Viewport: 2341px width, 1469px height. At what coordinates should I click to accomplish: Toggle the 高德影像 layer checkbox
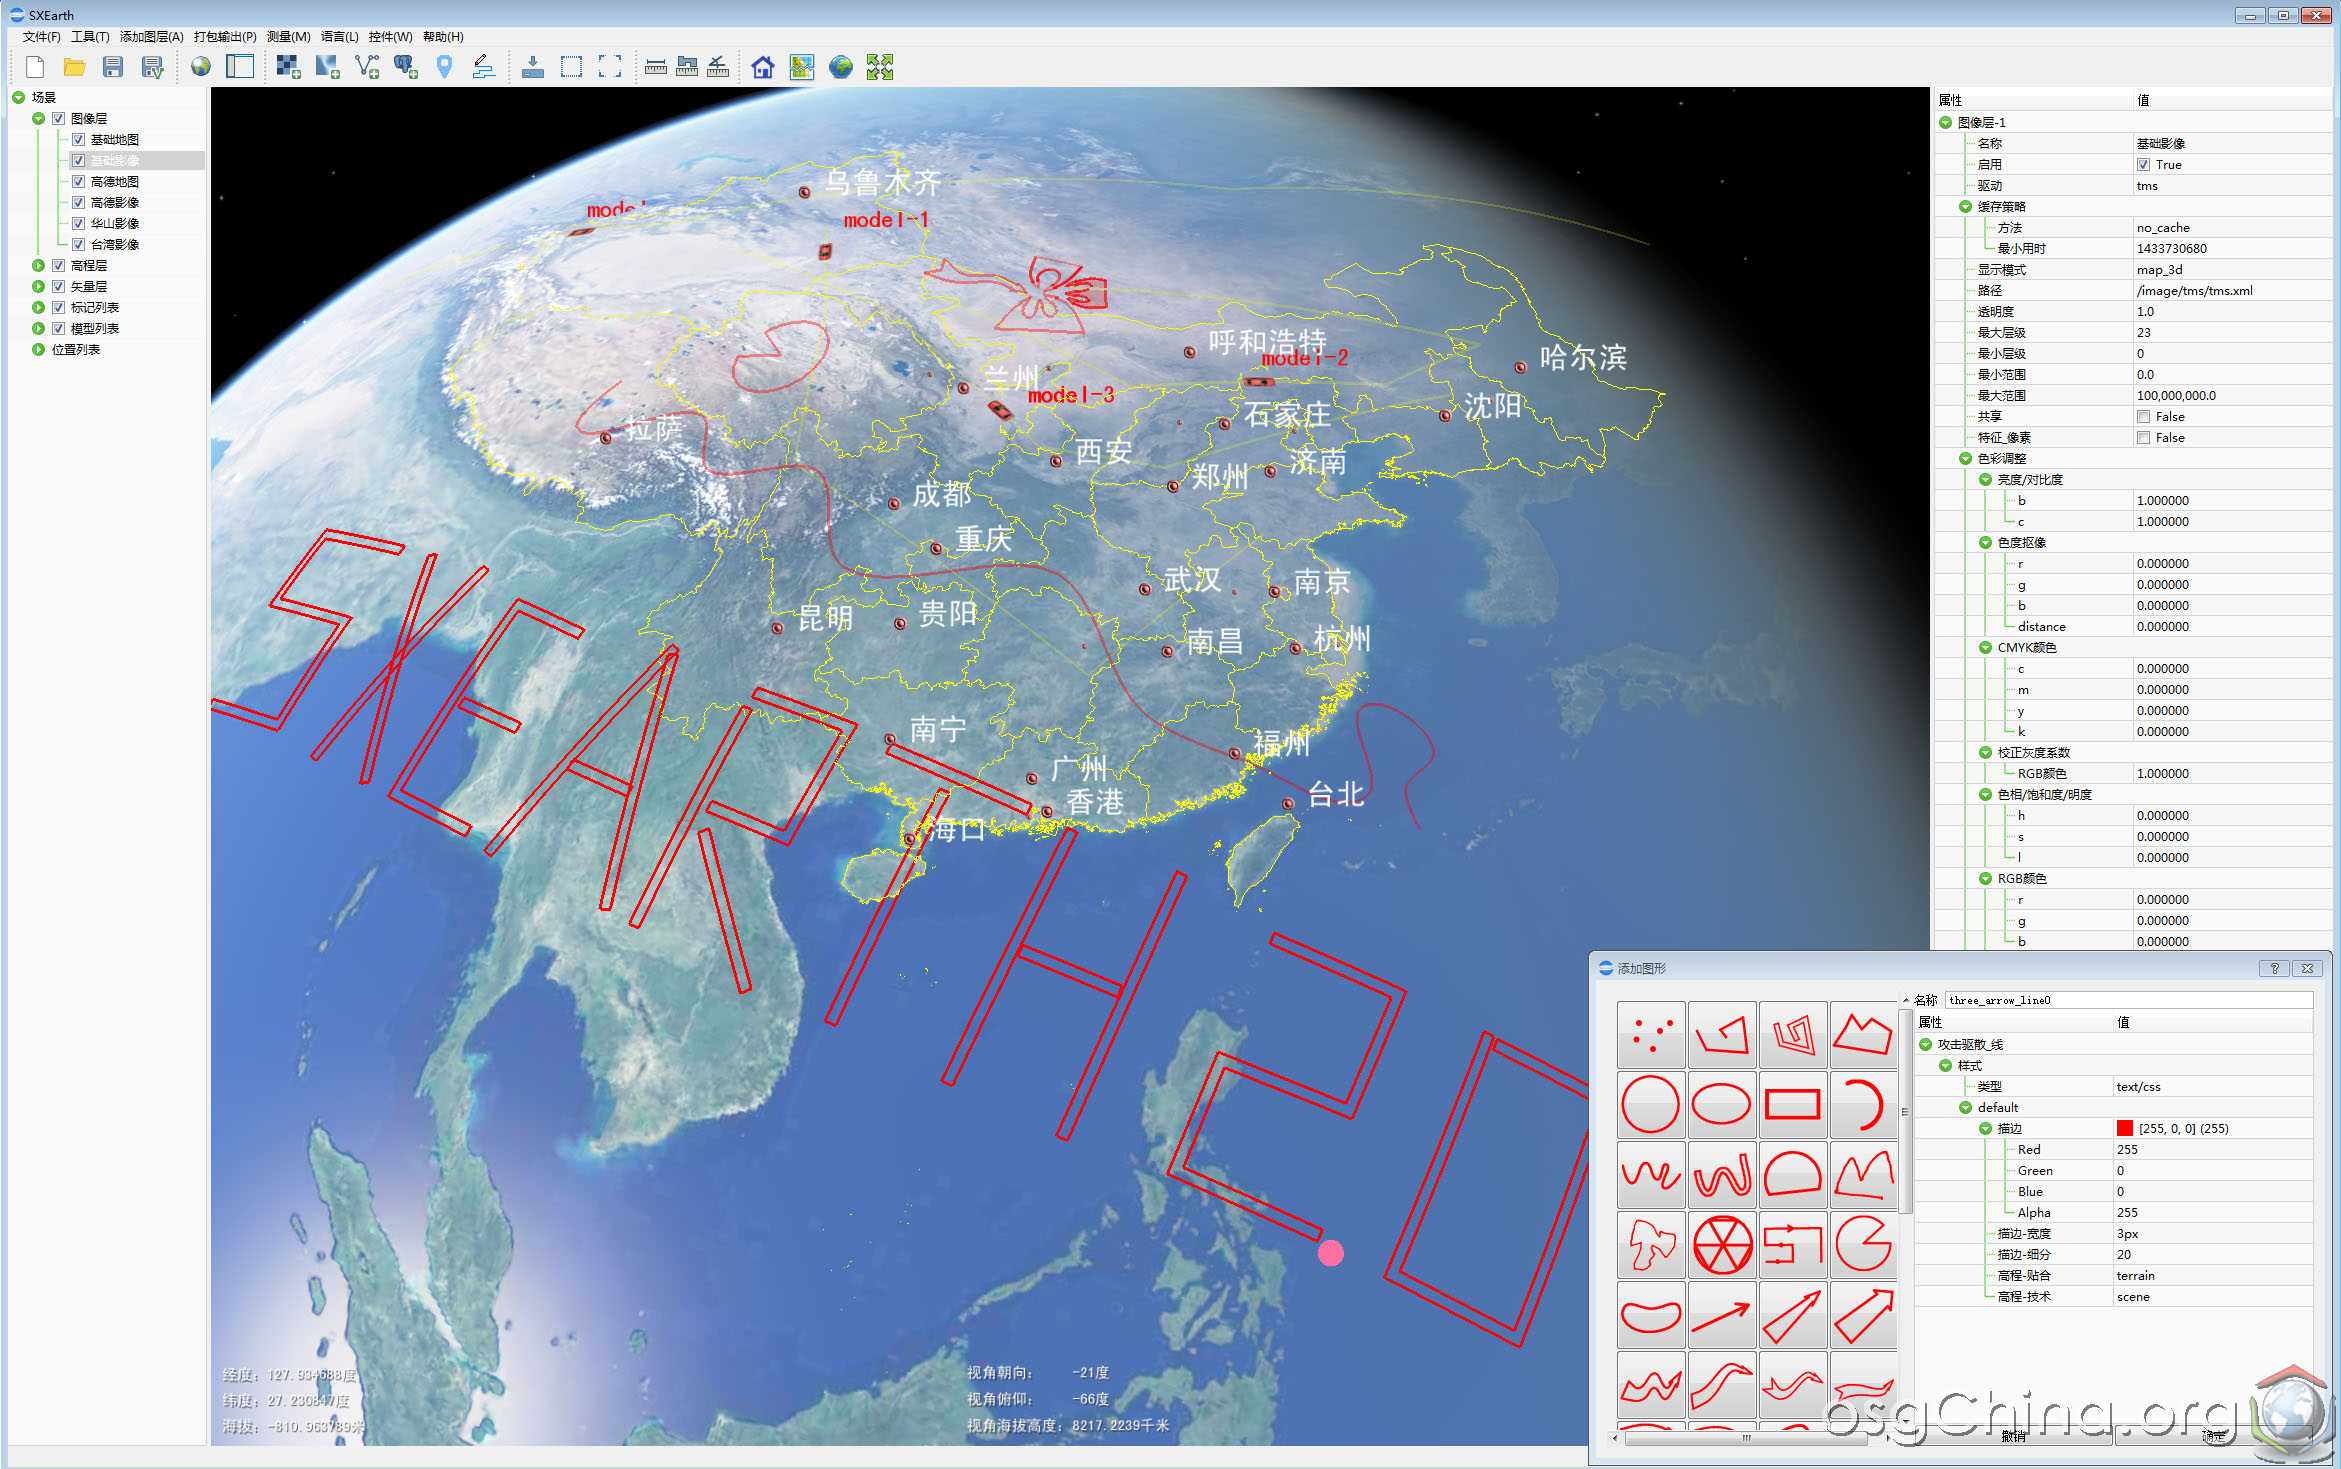coord(79,202)
